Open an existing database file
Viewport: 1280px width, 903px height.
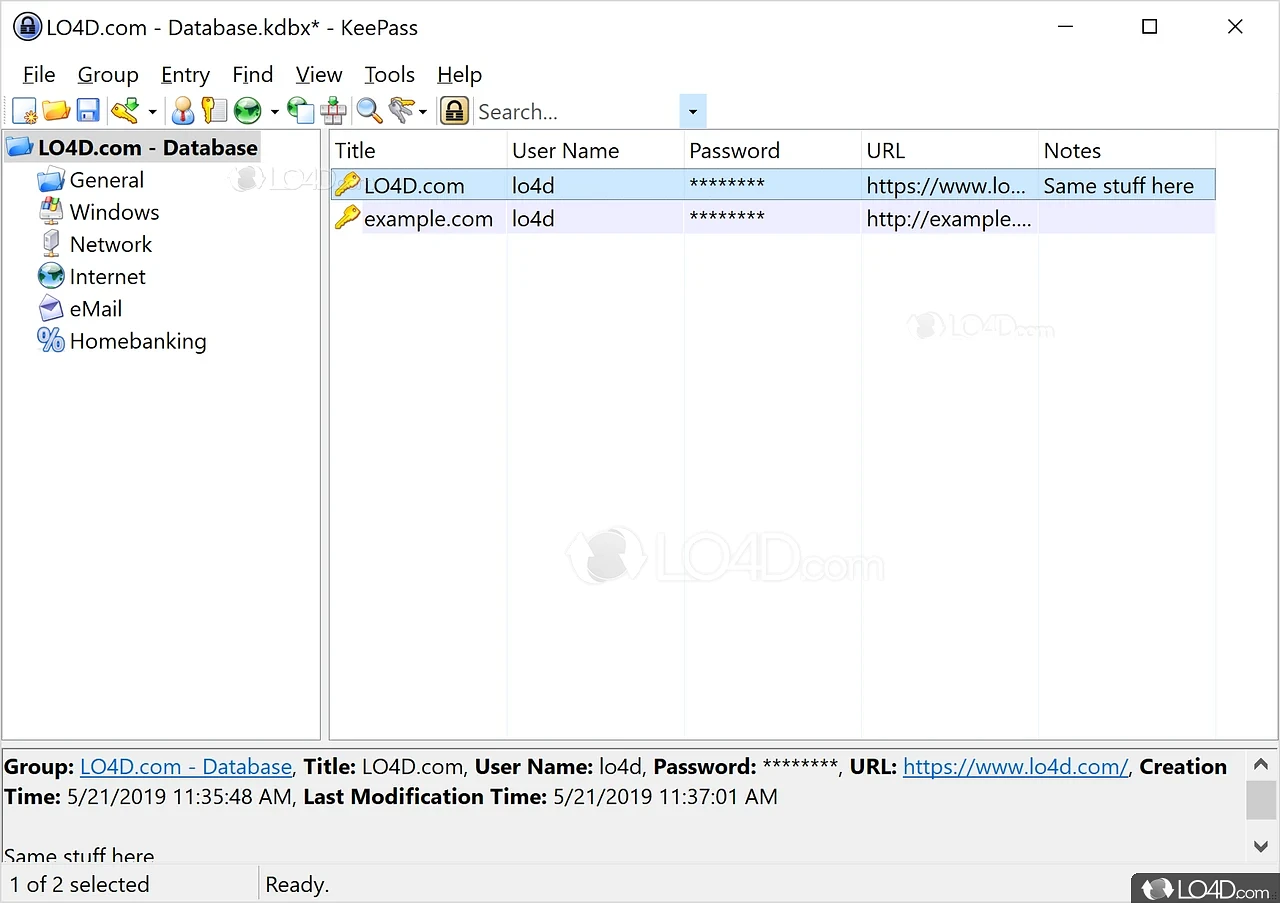[x=56, y=110]
